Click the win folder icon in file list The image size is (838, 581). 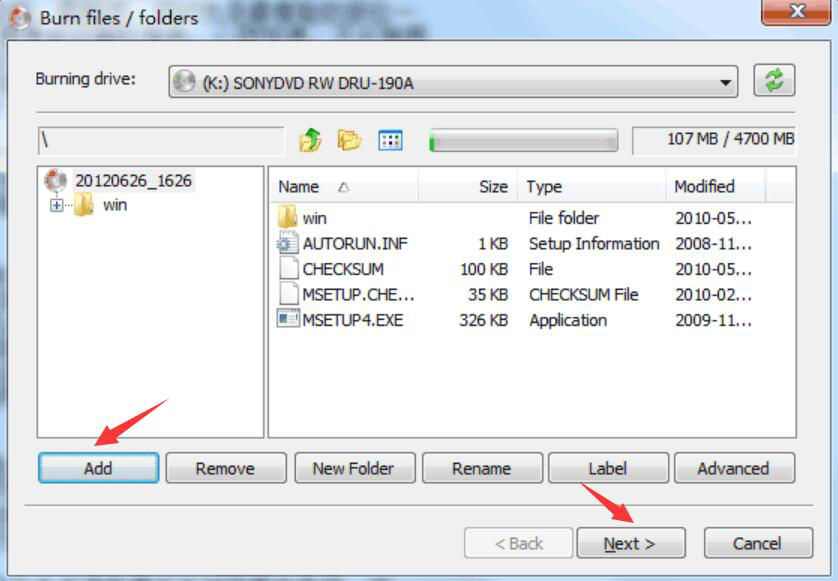click(288, 218)
